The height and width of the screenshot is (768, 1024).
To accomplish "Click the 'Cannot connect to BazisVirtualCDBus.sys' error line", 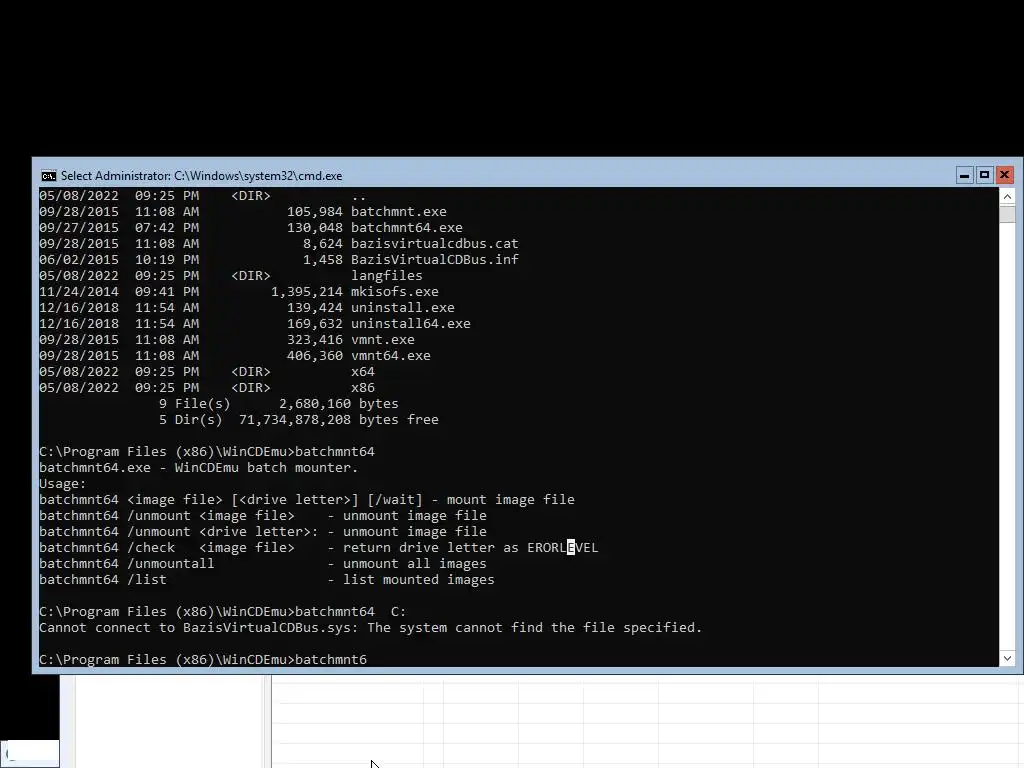I will [x=370, y=628].
